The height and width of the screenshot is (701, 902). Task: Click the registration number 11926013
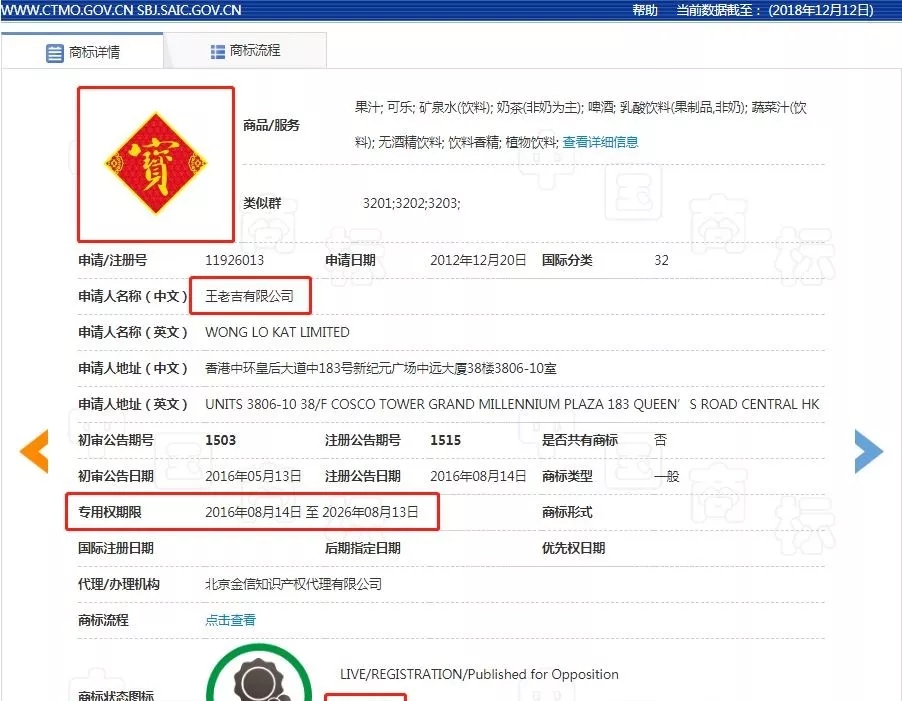coord(234,260)
